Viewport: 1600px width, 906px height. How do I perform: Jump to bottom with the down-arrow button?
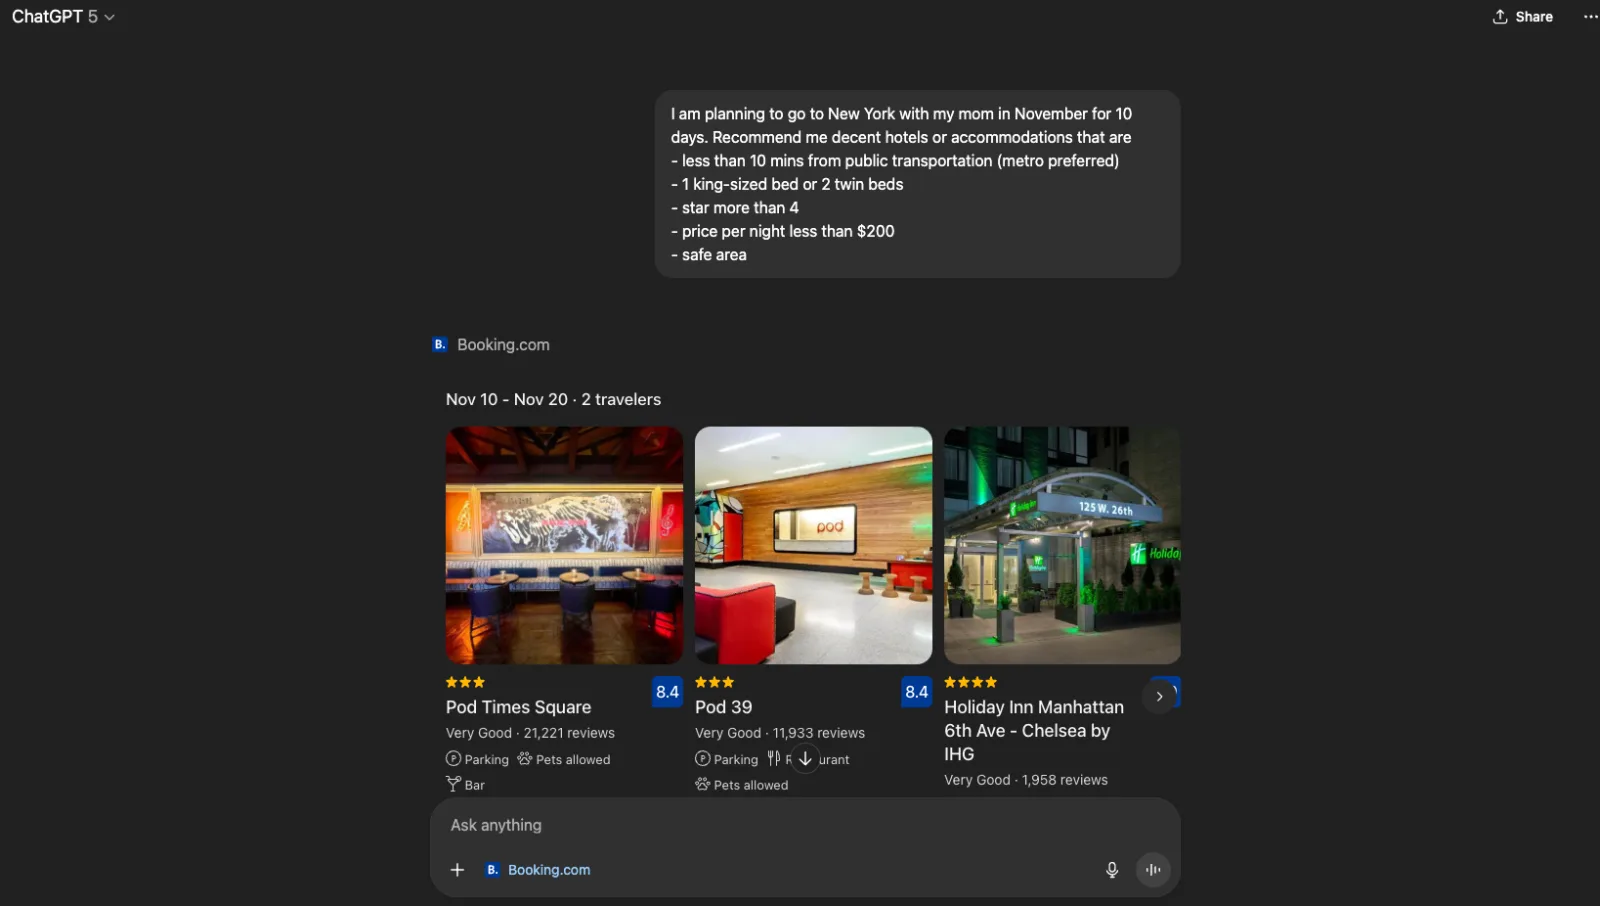tap(805, 759)
